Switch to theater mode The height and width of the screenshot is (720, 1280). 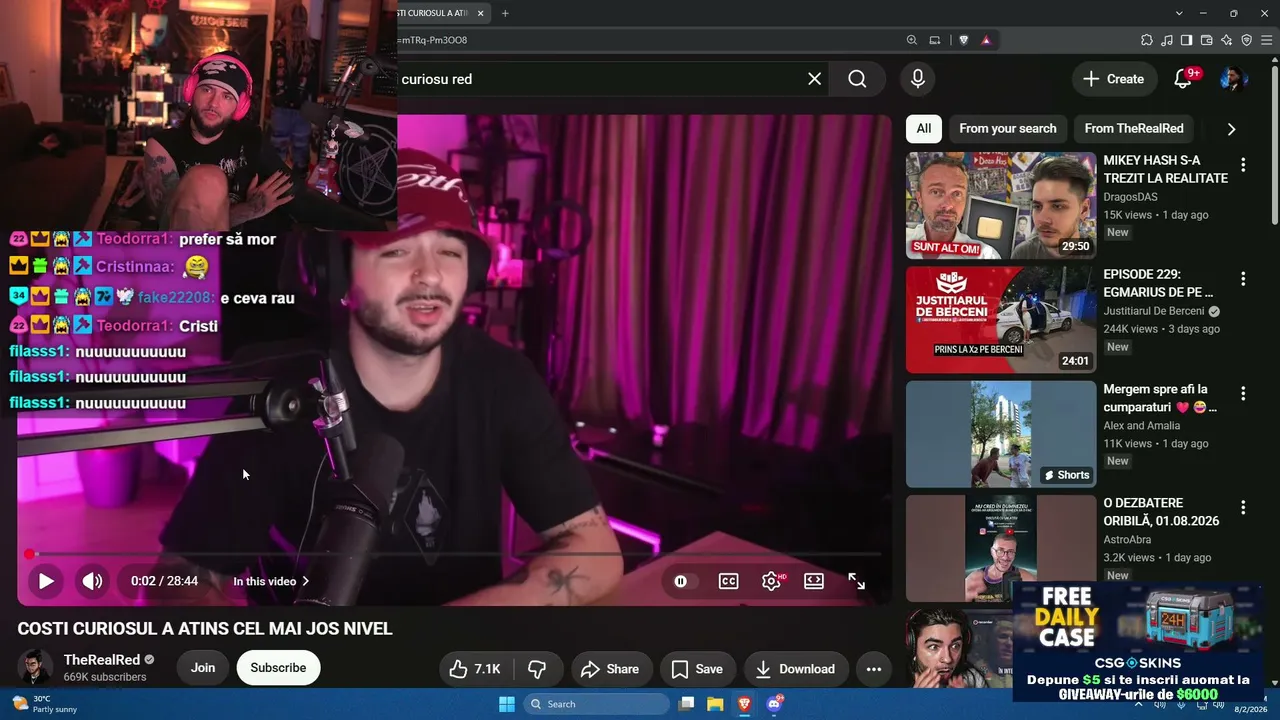[814, 581]
